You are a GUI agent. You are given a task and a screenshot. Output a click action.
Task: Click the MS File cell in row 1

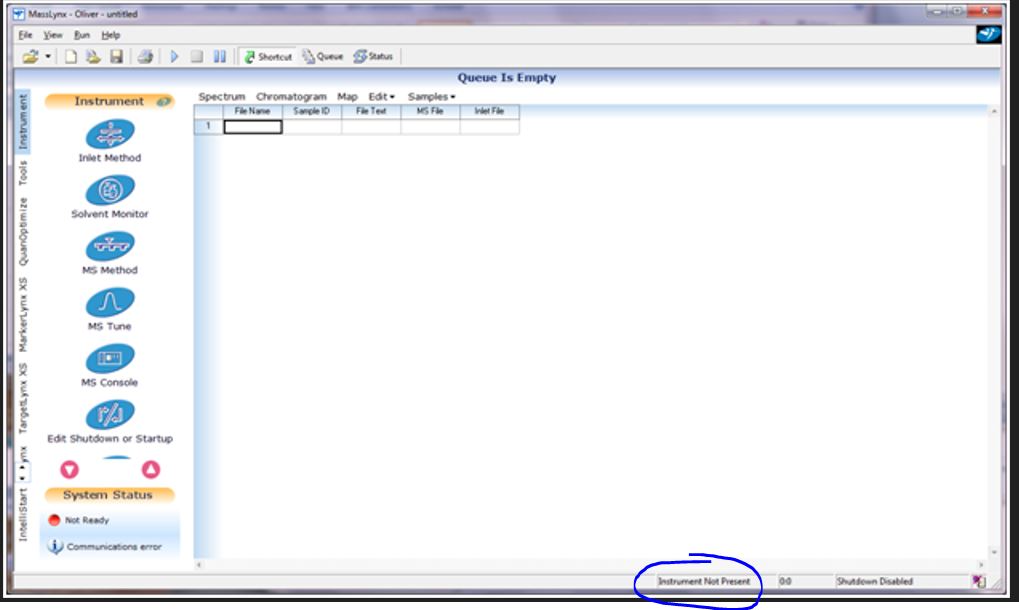pos(430,127)
